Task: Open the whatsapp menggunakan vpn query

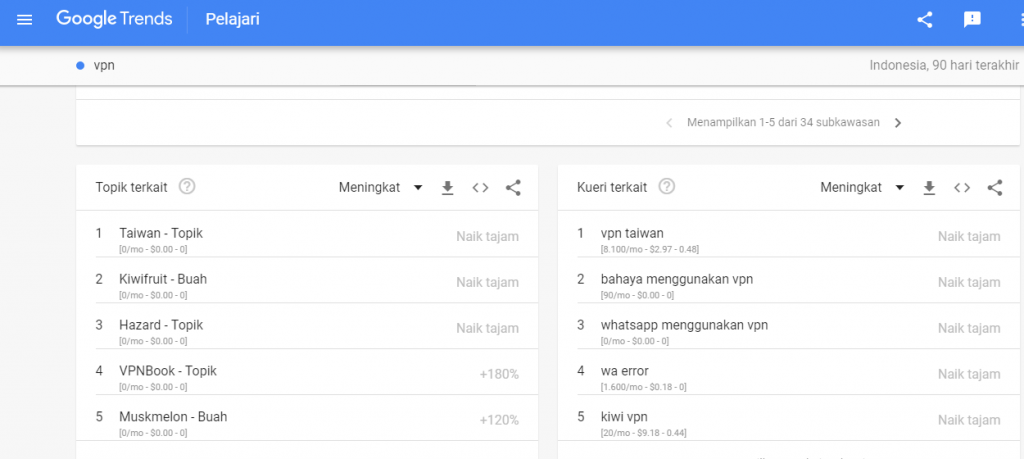Action: (684, 324)
